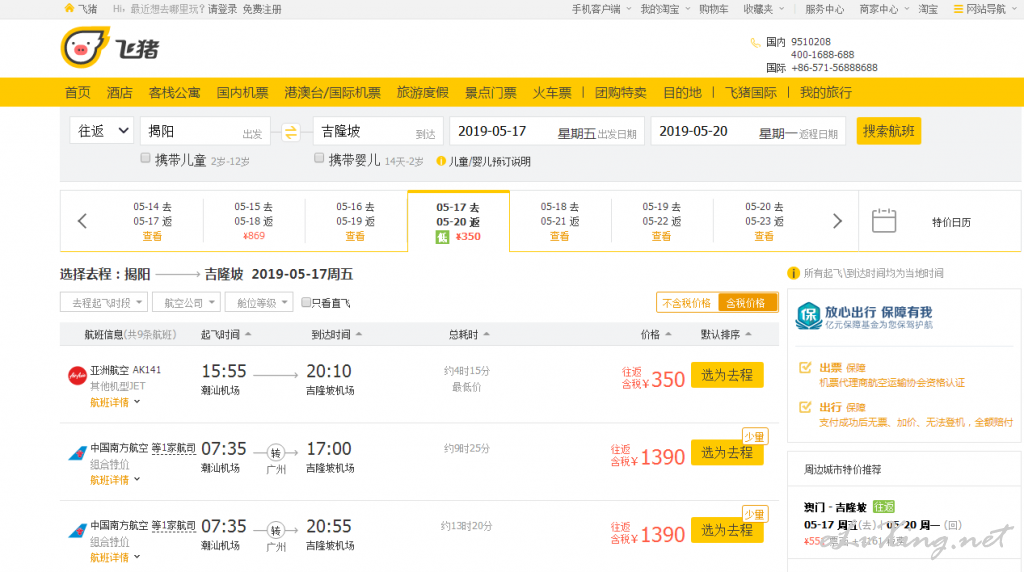Swap departure and arrival cities
The width and height of the screenshot is (1024, 572).
click(x=291, y=132)
